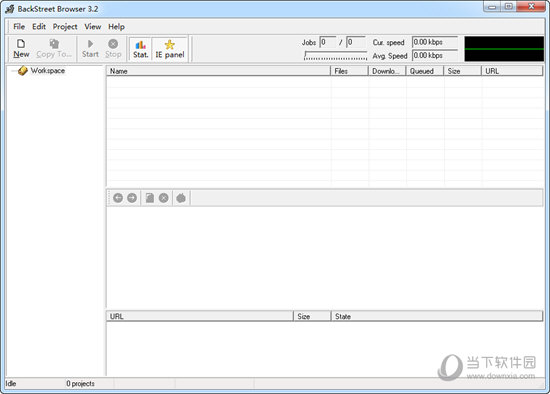Sort by the Queued column header
550x394 pixels.
(425, 71)
